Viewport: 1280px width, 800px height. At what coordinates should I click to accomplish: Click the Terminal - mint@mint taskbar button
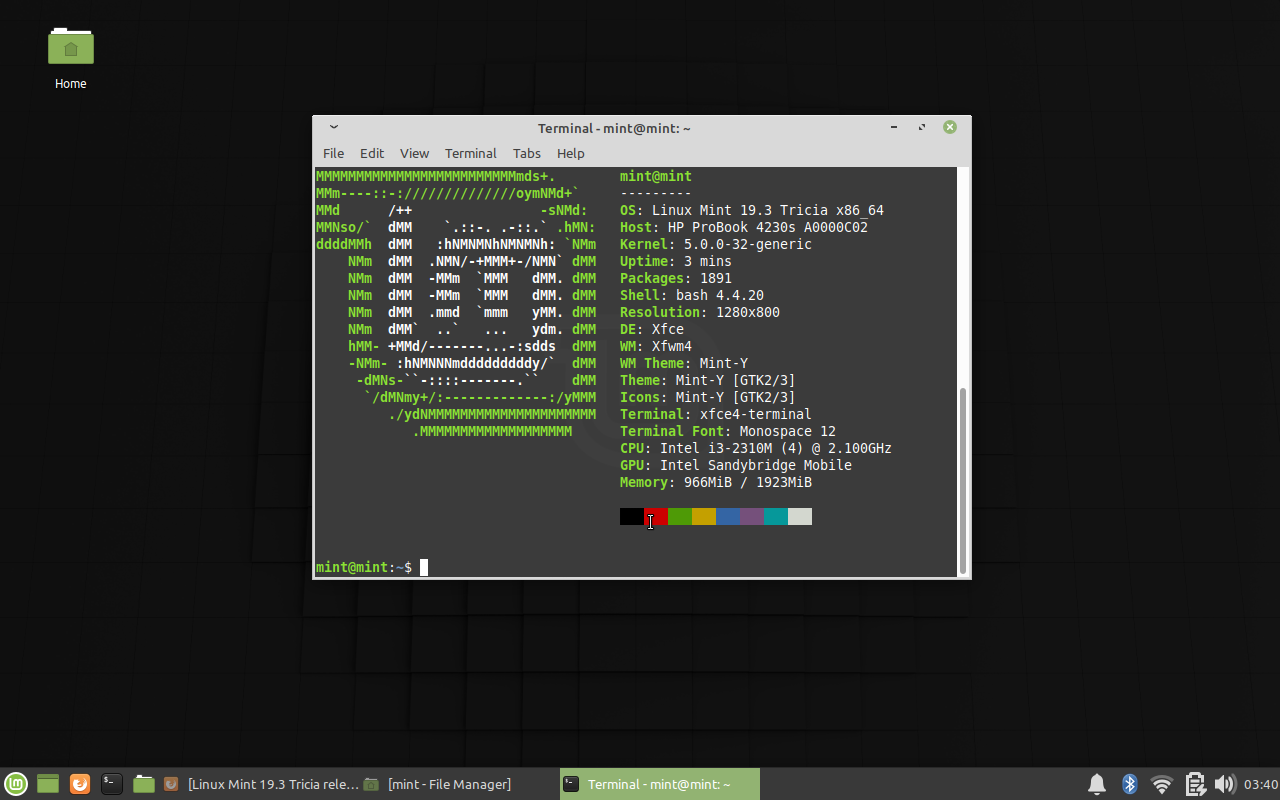click(x=660, y=784)
